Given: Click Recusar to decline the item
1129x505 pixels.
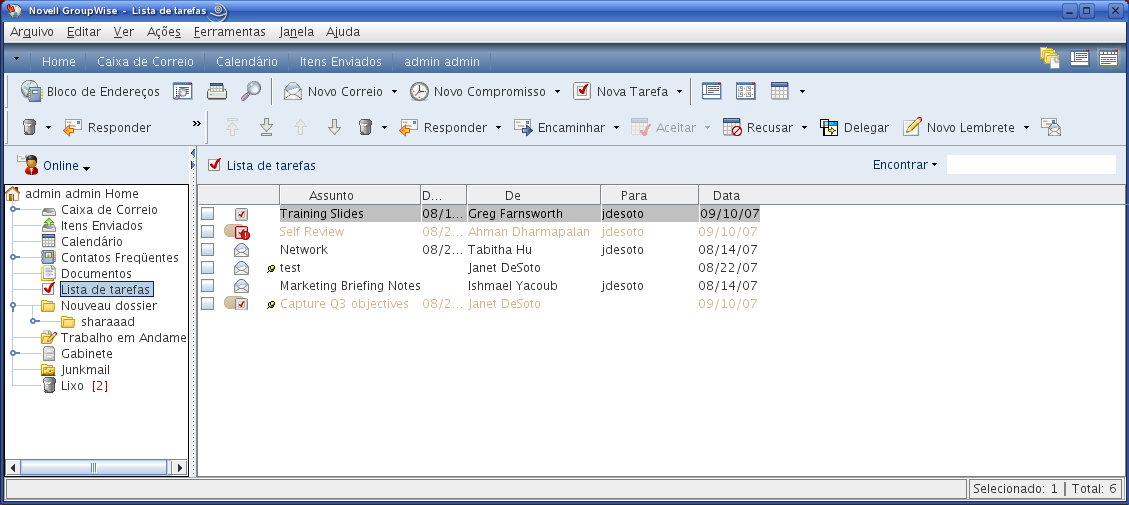Looking at the screenshot, I should point(757,128).
